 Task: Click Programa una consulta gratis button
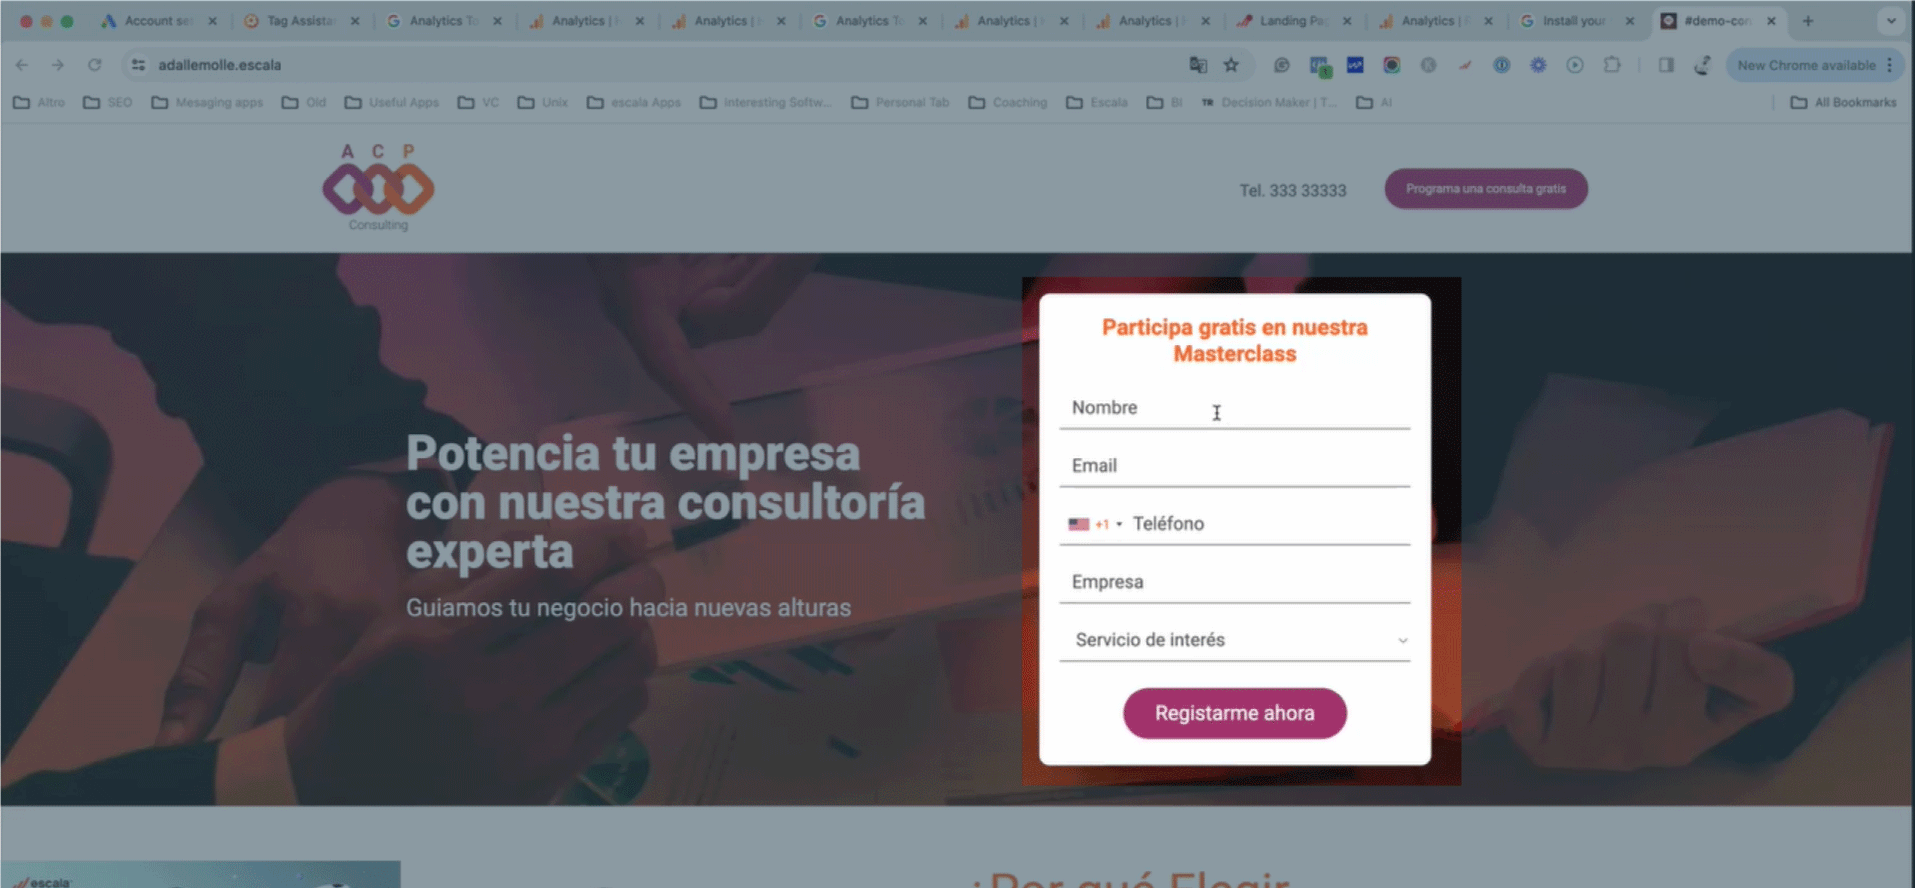pyautogui.click(x=1486, y=189)
